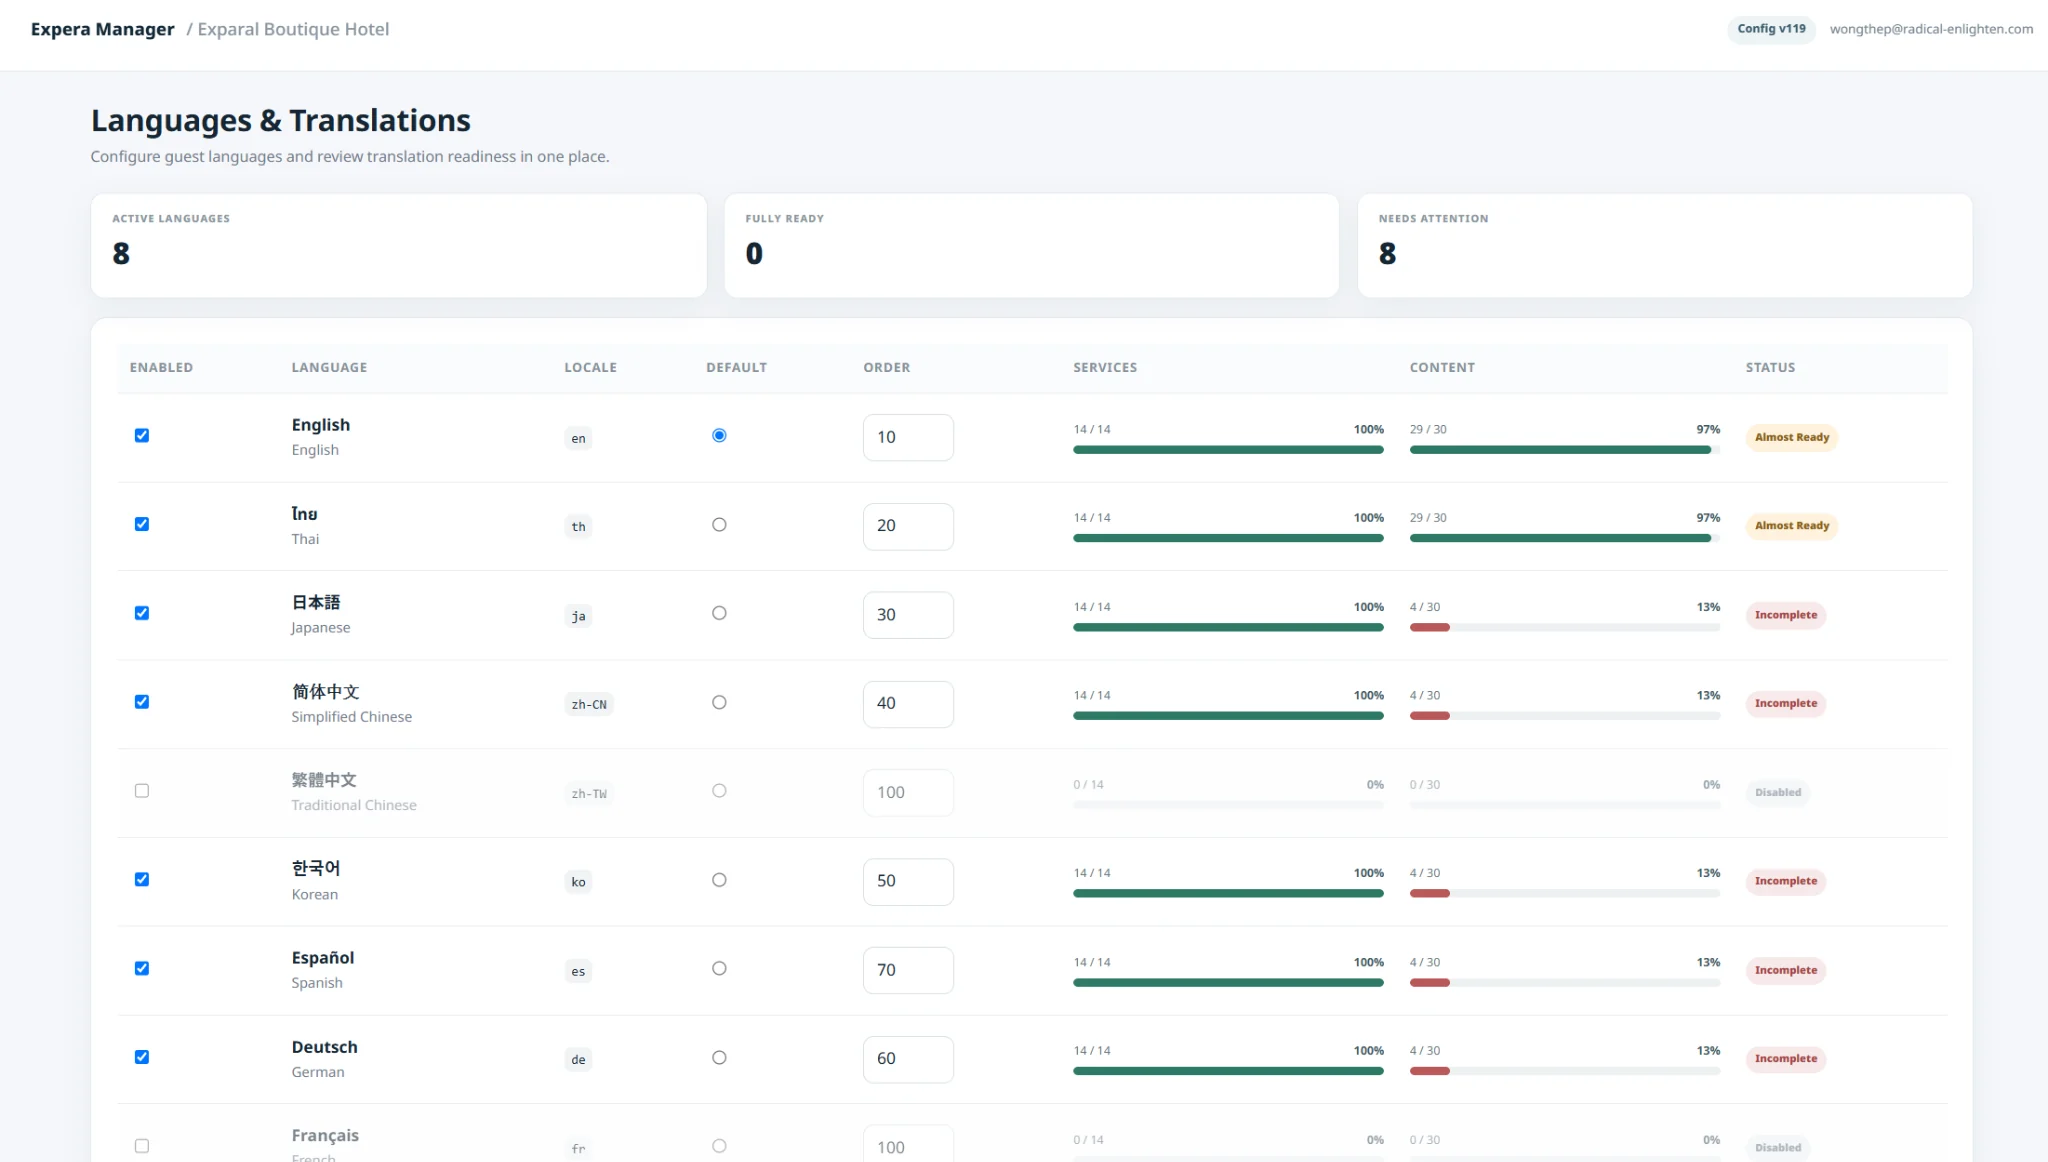Toggle the Spanish enabled checkbox
2048x1162 pixels.
[142, 968]
